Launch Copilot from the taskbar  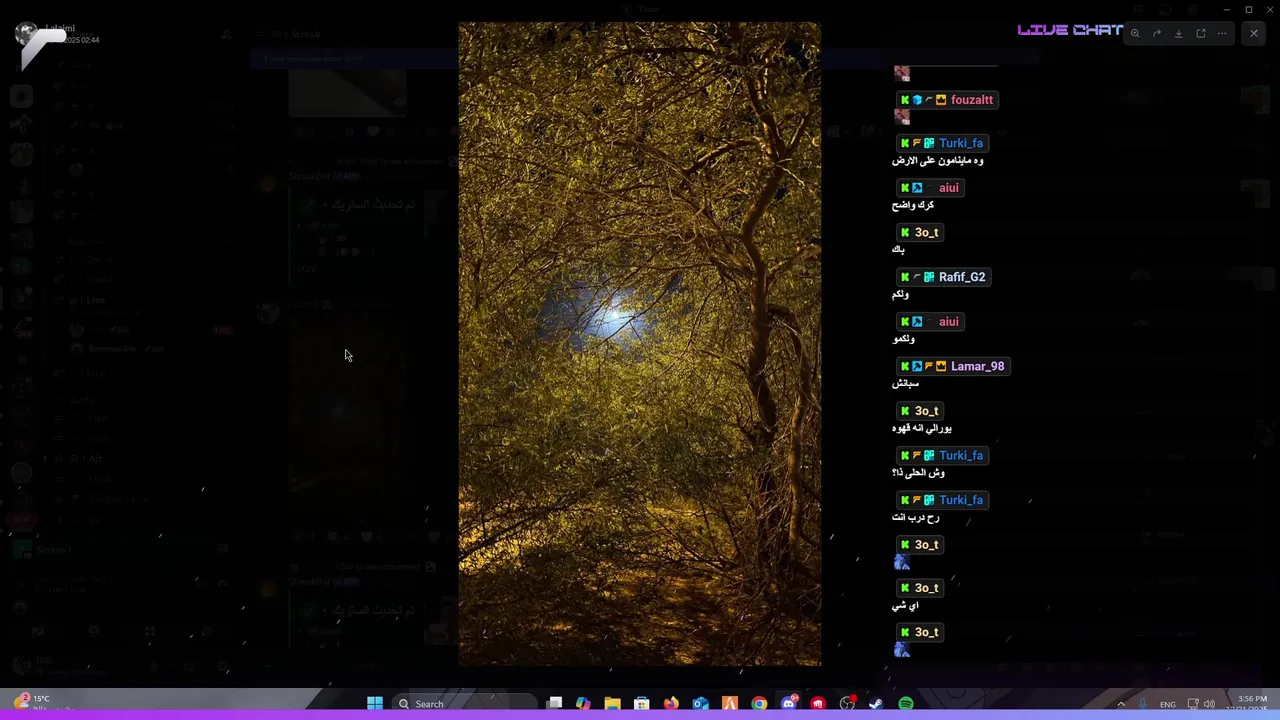(x=583, y=704)
